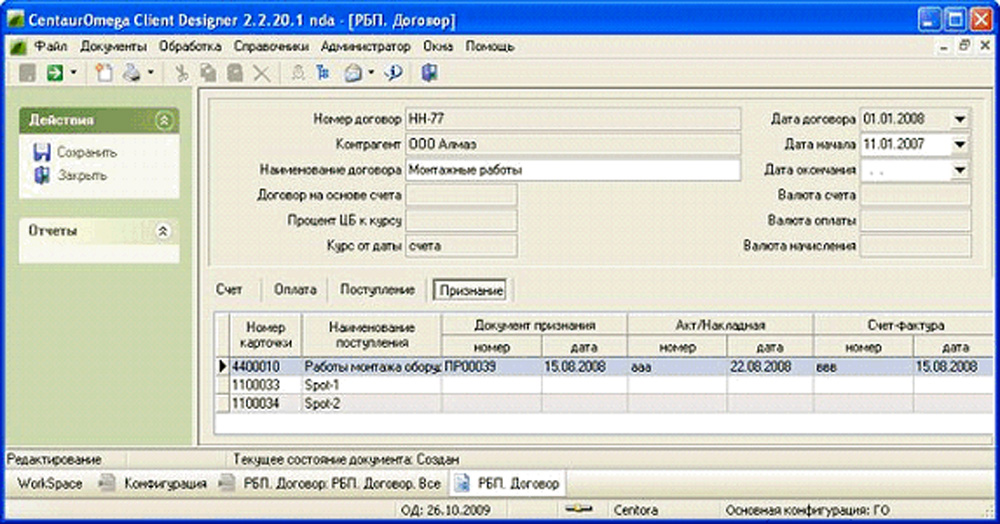This screenshot has height=524, width=1000.
Task: Click the delete X toolbar icon
Action: [x=261, y=72]
